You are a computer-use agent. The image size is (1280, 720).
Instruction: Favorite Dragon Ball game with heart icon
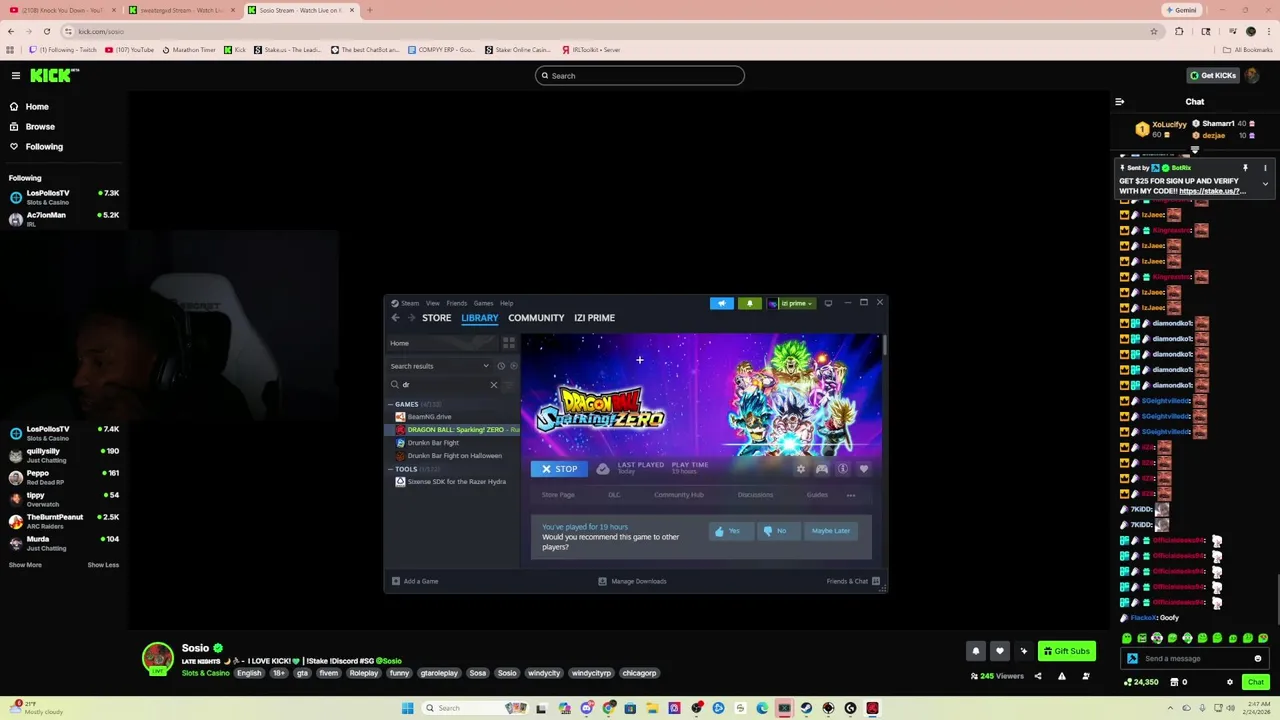(864, 469)
